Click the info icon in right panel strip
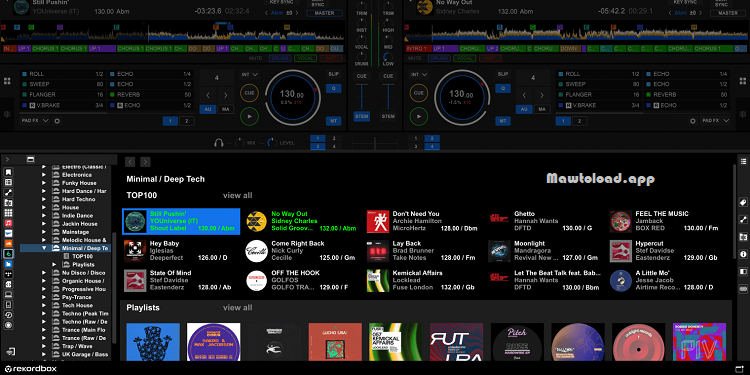The width and height of the screenshot is (750, 375). pos(743,254)
